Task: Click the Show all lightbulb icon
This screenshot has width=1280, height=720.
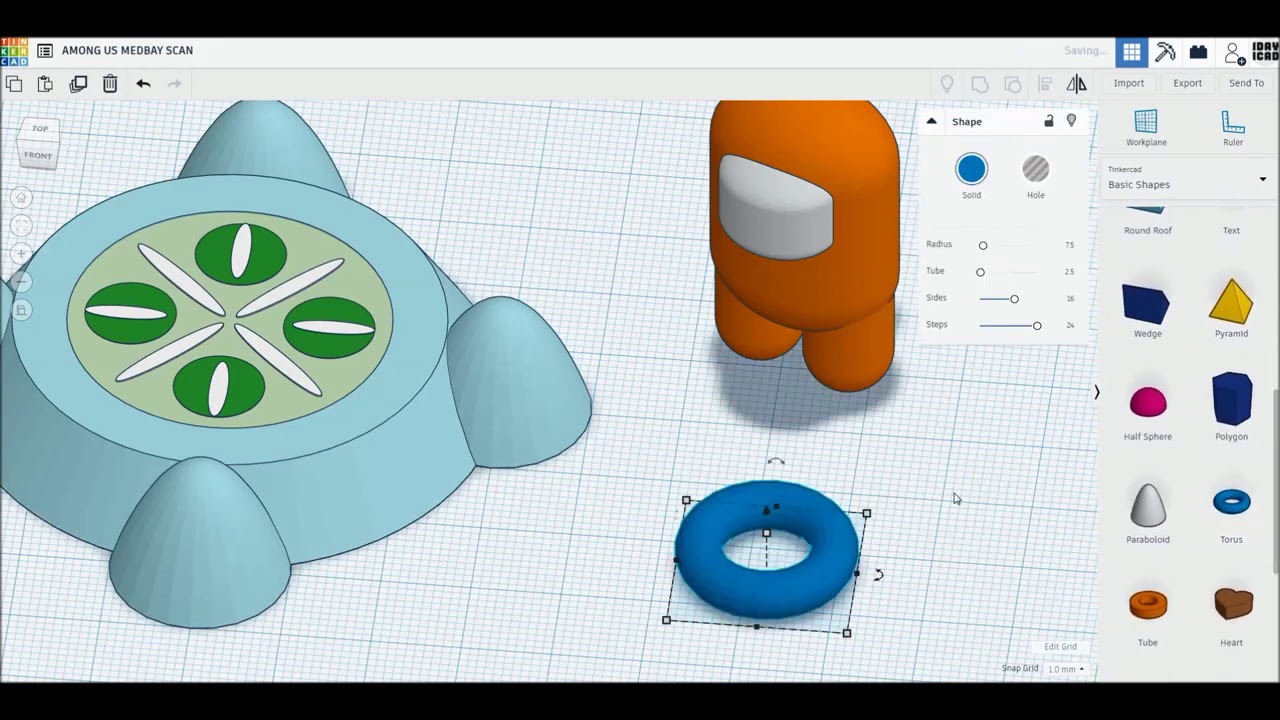Action: tap(947, 84)
